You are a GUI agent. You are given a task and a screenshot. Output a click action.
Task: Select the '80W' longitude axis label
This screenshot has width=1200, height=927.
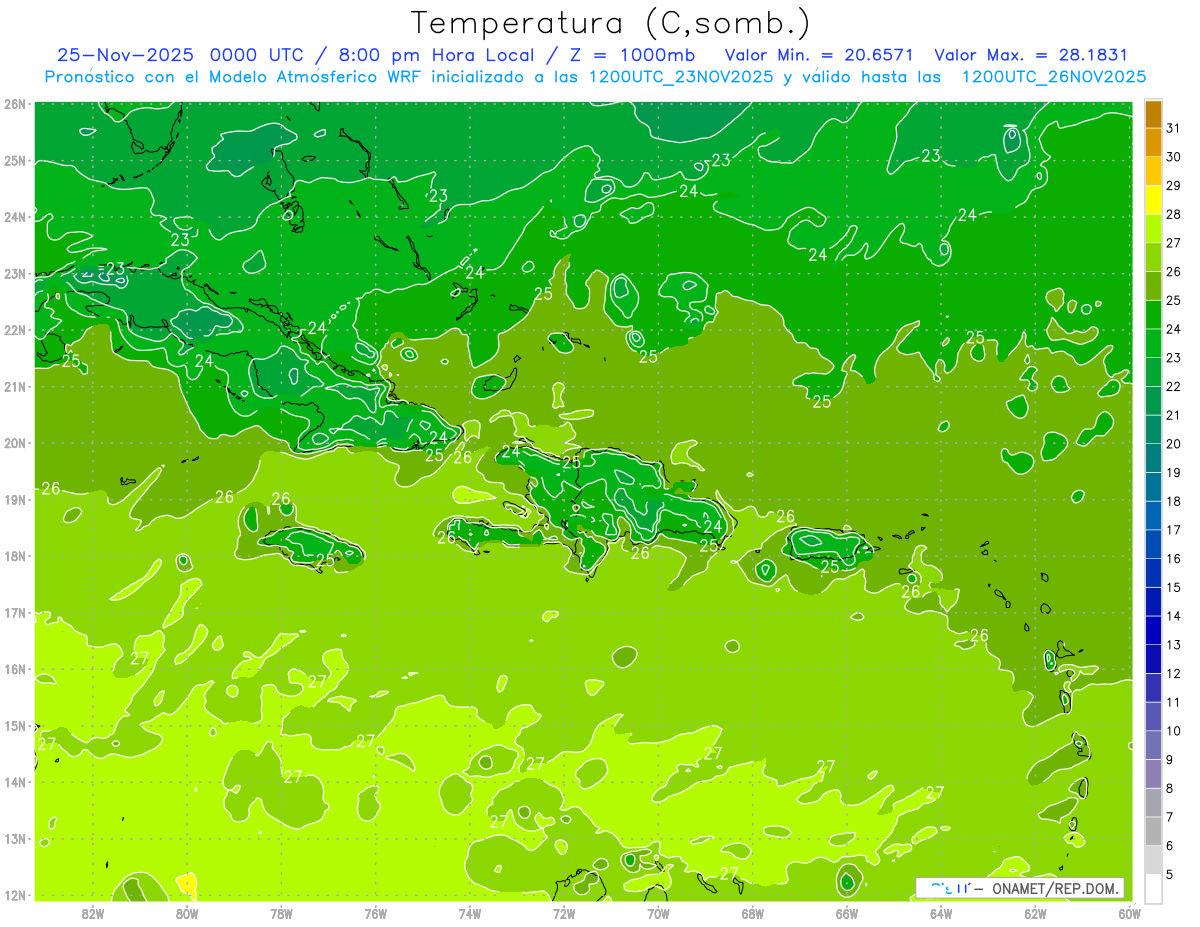187,912
